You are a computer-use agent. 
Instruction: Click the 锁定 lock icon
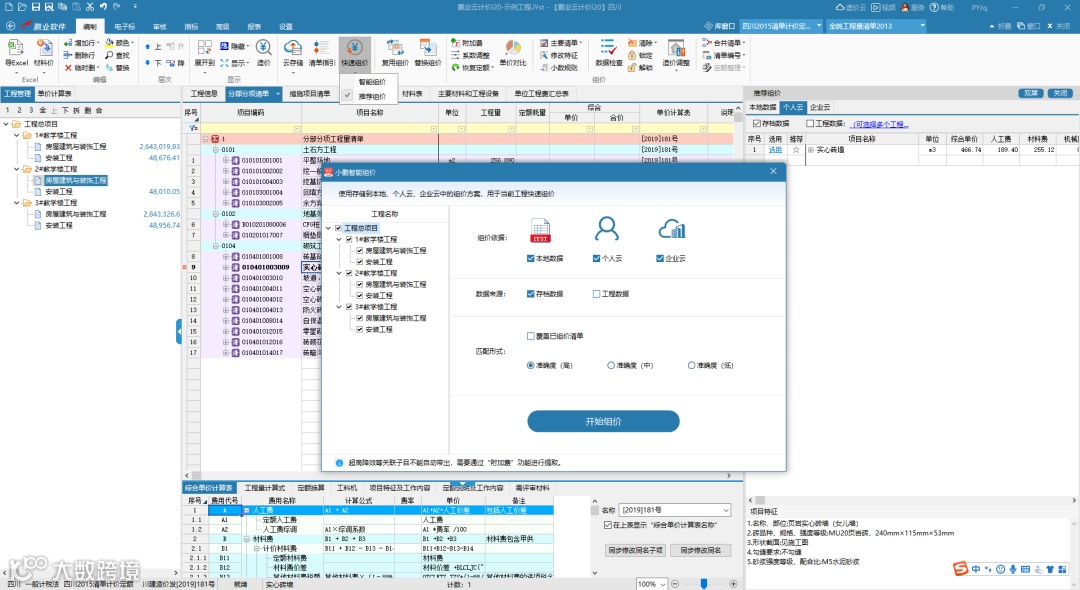[632, 55]
